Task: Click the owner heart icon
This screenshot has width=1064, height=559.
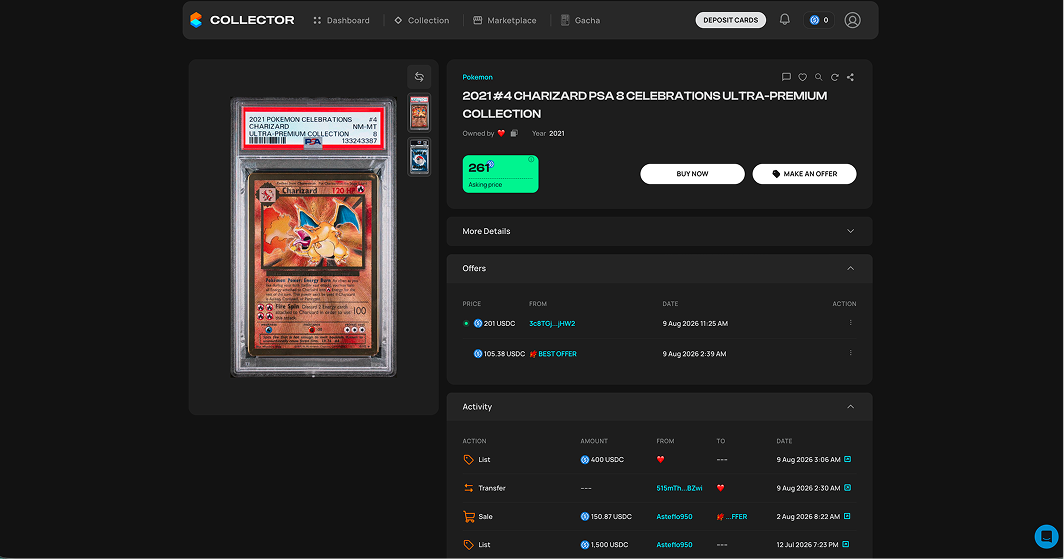Action: (x=501, y=134)
